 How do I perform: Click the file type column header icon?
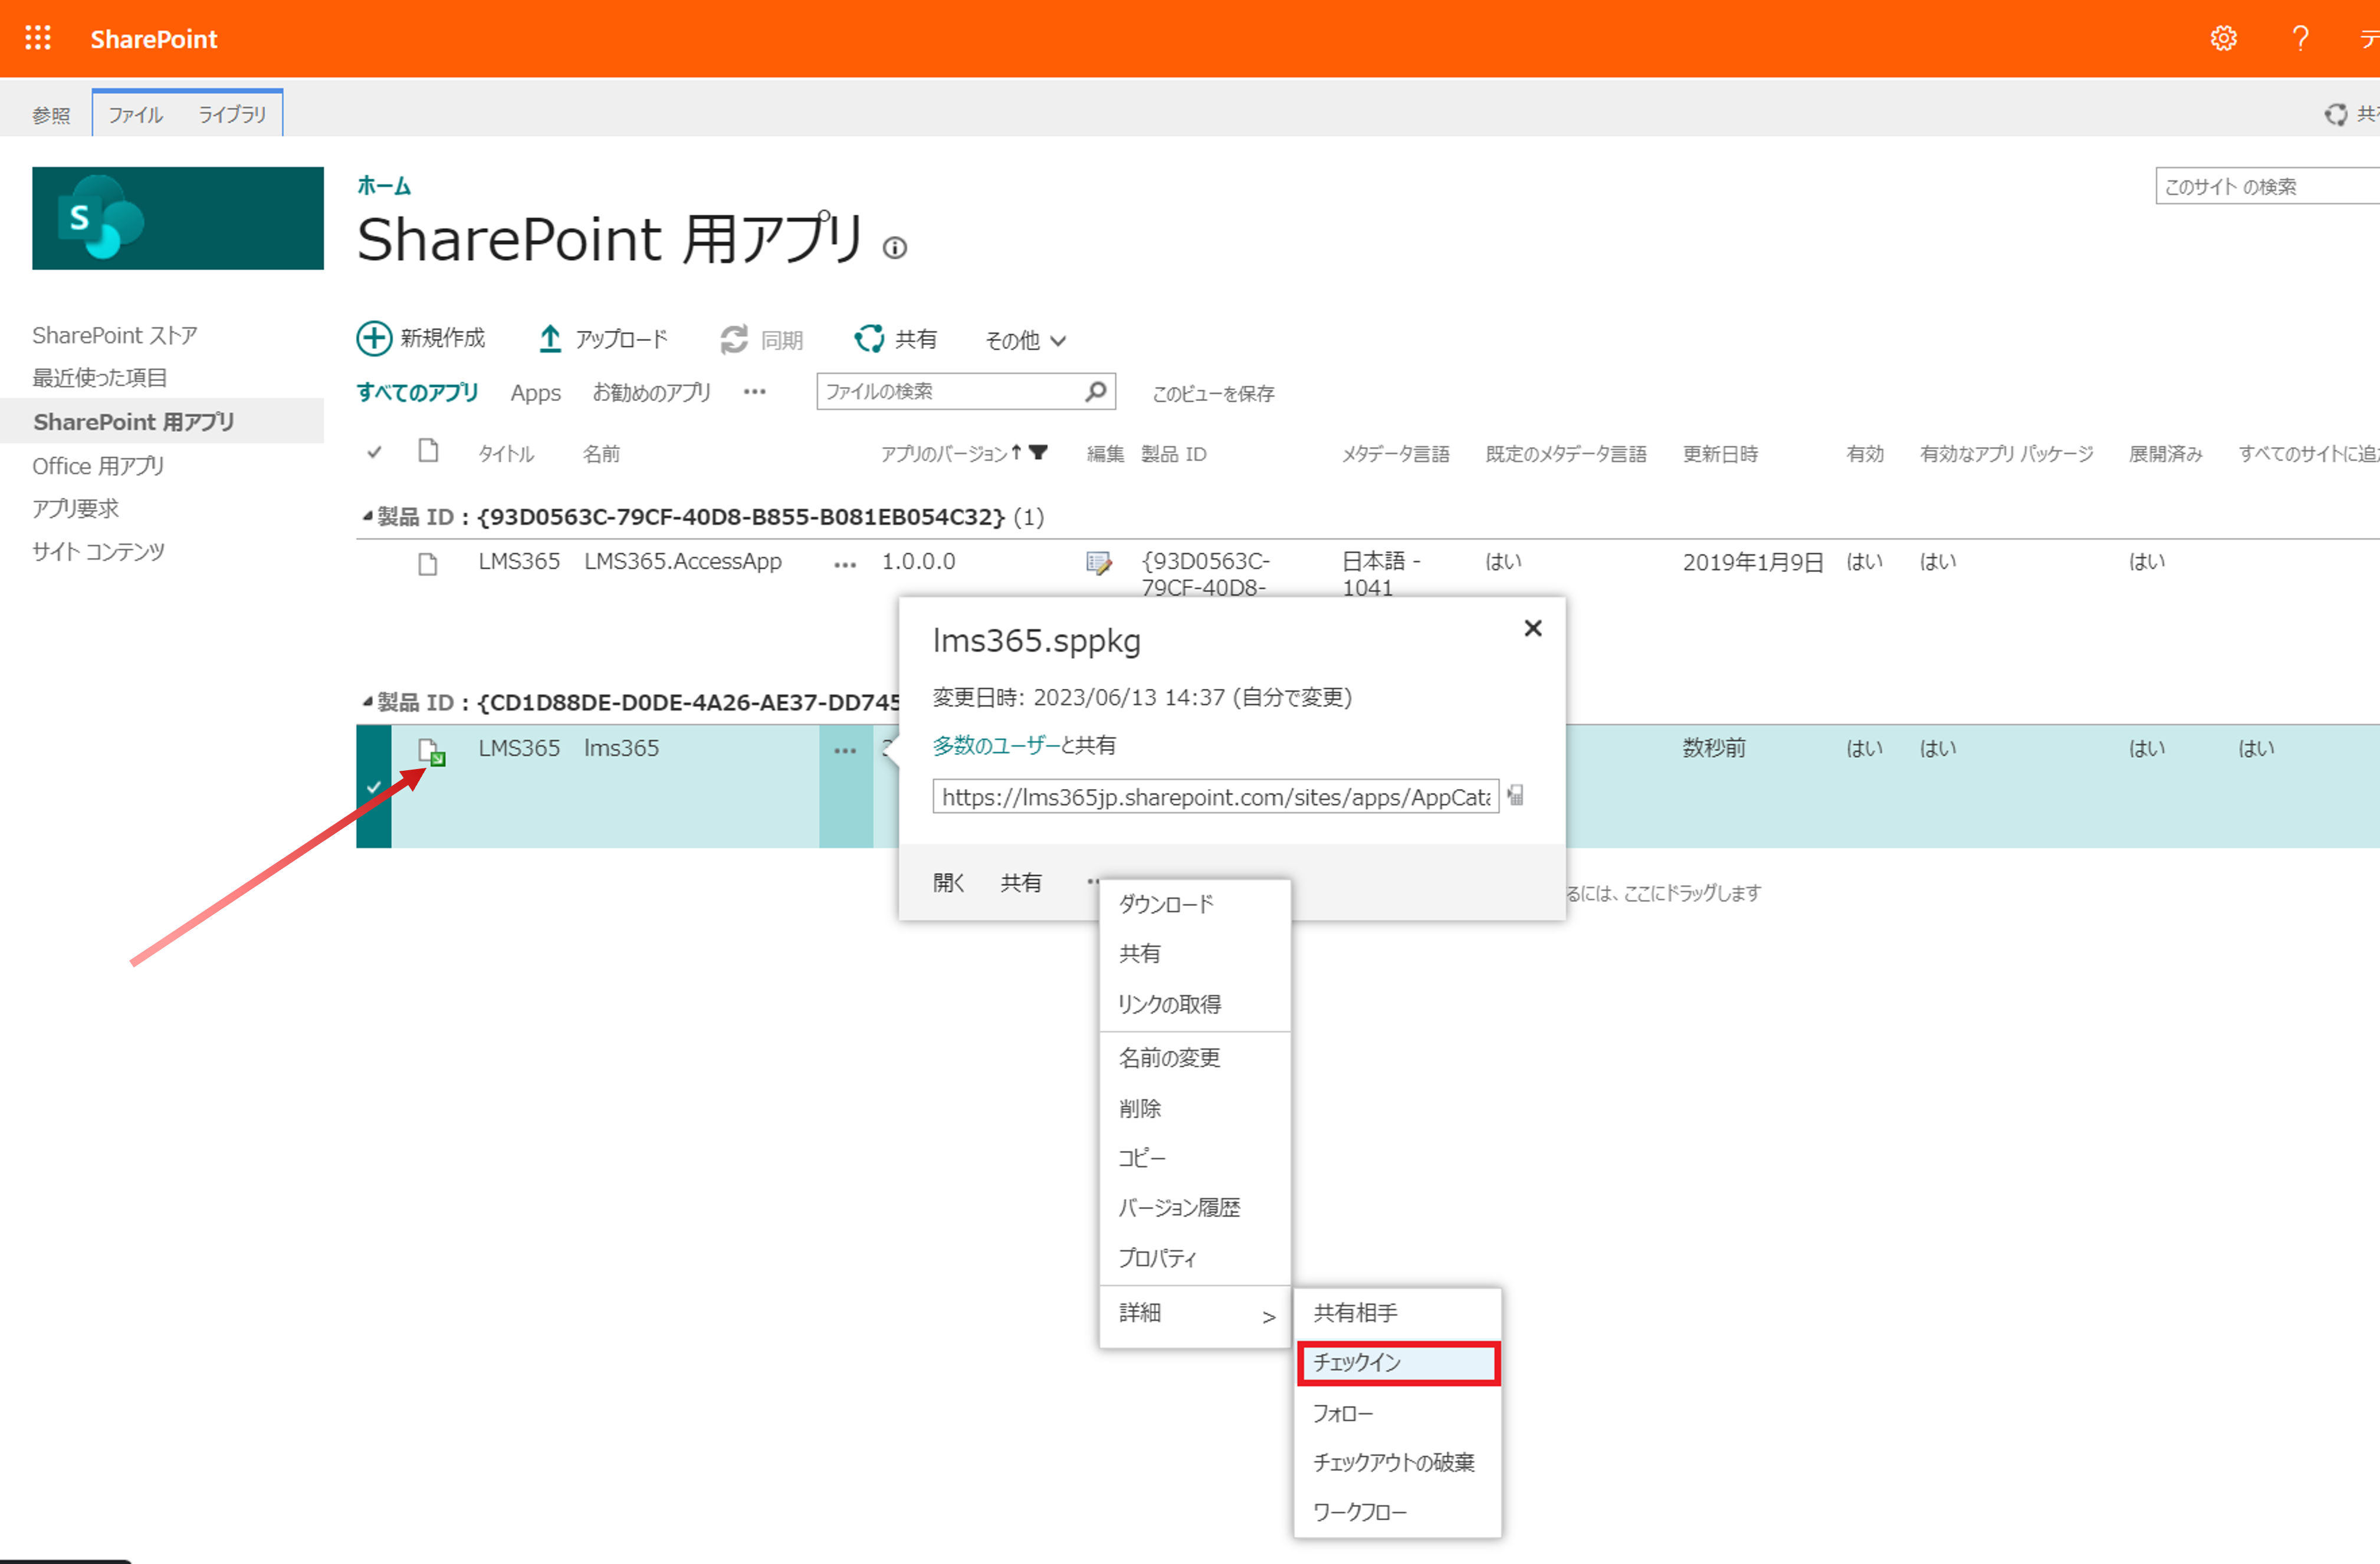pos(428,451)
